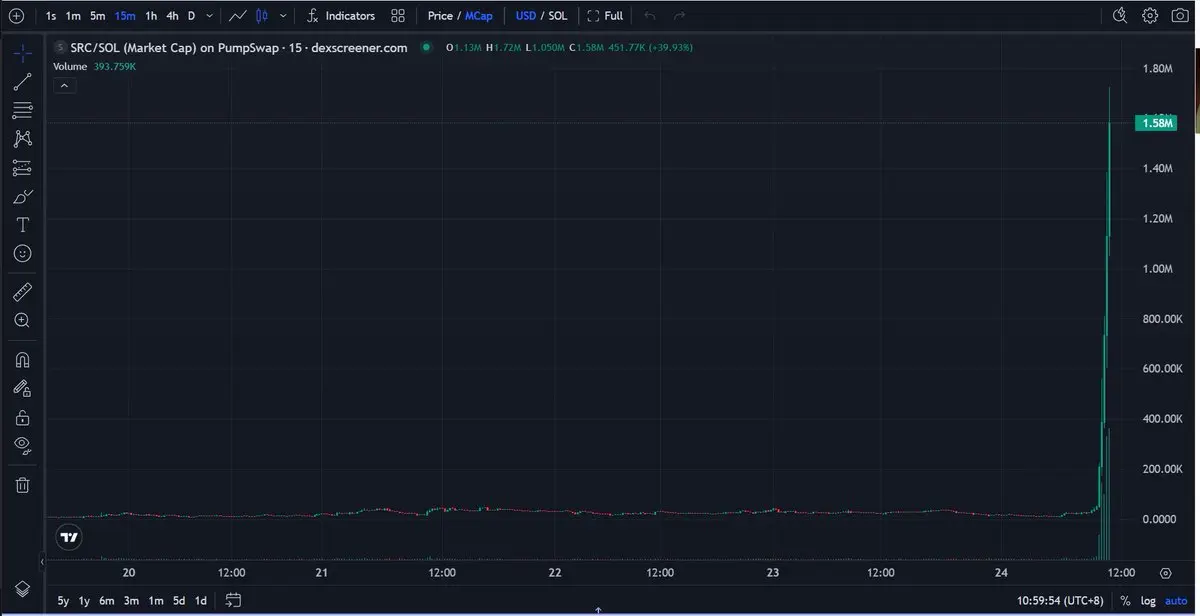The width and height of the screenshot is (1200, 616).
Task: Switch the chart to MCap view
Action: (479, 16)
